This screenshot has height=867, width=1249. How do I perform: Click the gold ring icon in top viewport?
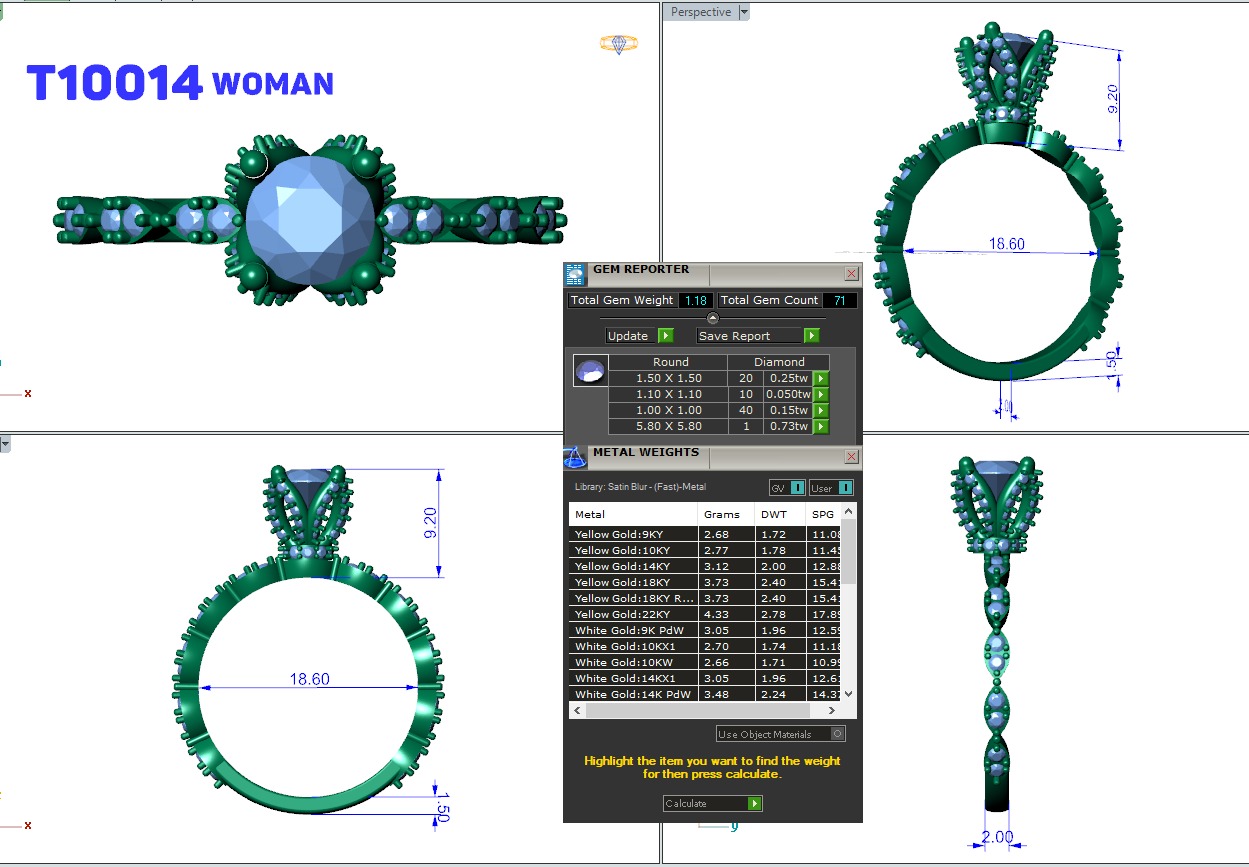coord(618,44)
